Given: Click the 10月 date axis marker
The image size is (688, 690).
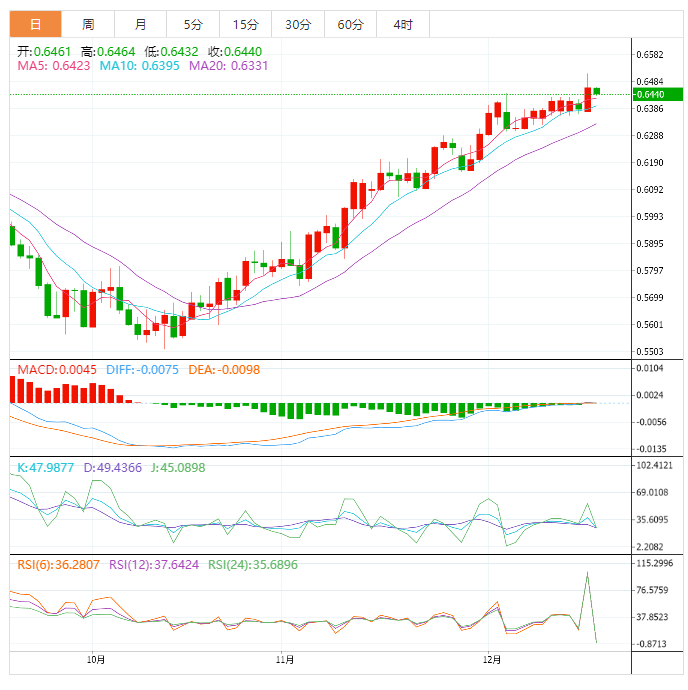Looking at the screenshot, I should [95, 659].
